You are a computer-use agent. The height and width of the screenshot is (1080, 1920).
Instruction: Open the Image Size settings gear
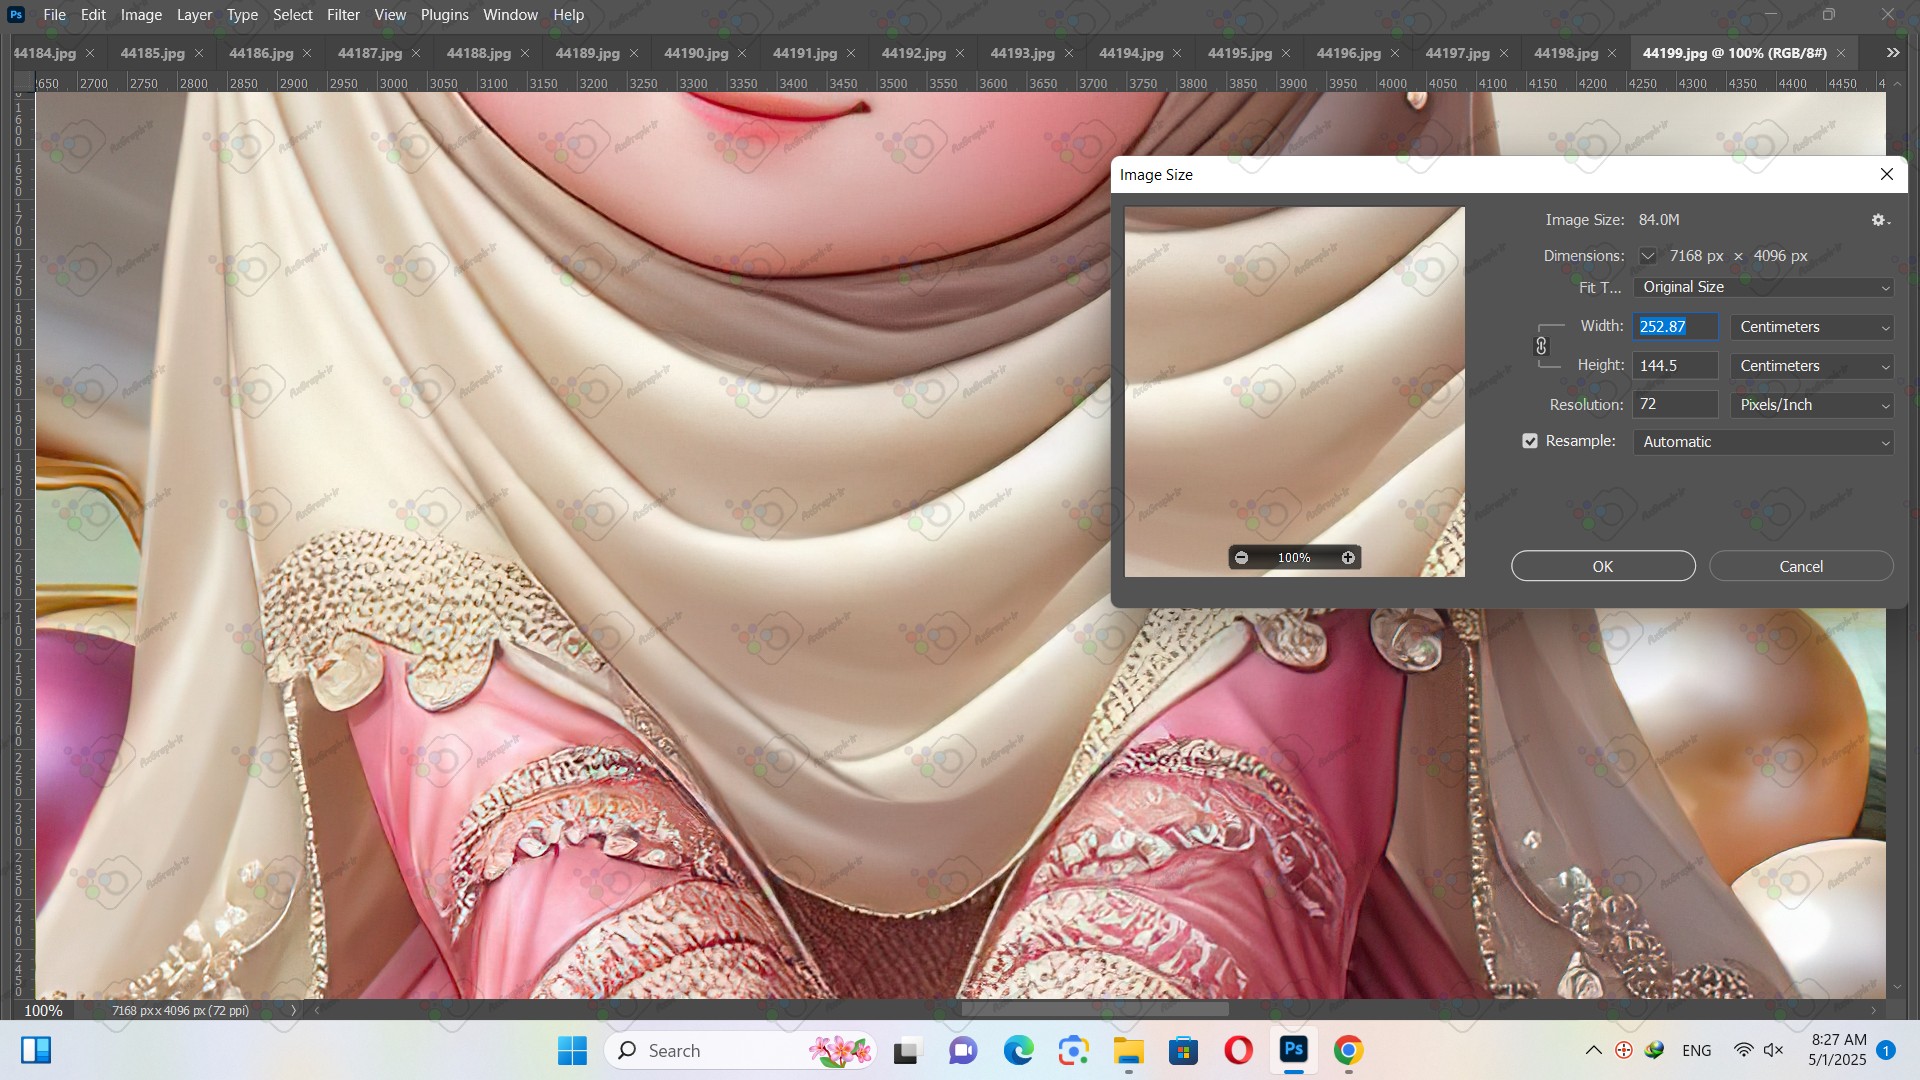tap(1880, 220)
